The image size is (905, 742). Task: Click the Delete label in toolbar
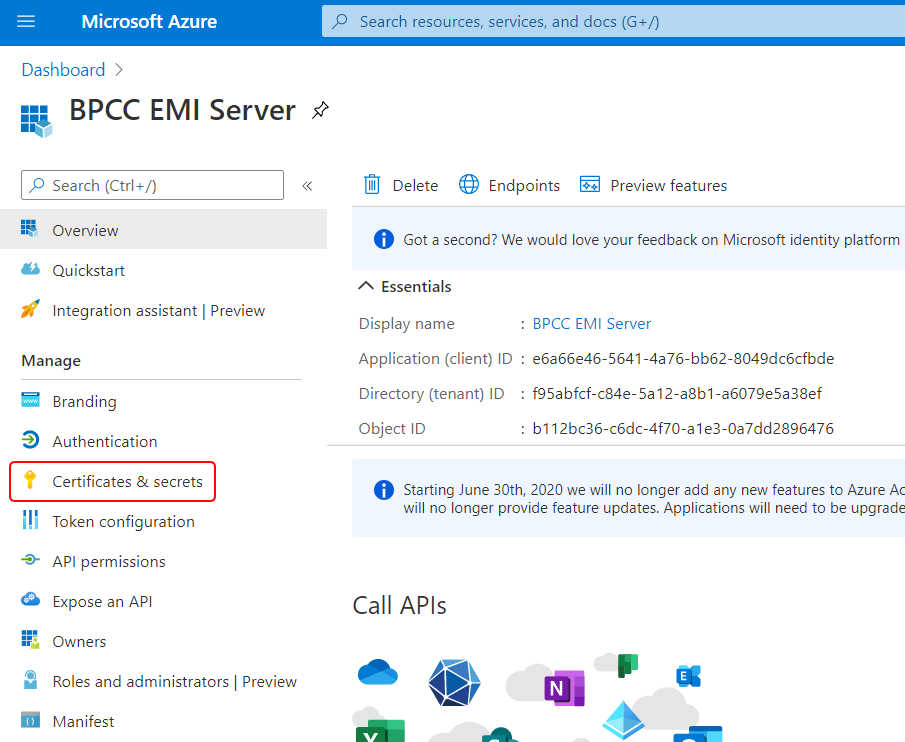click(416, 186)
